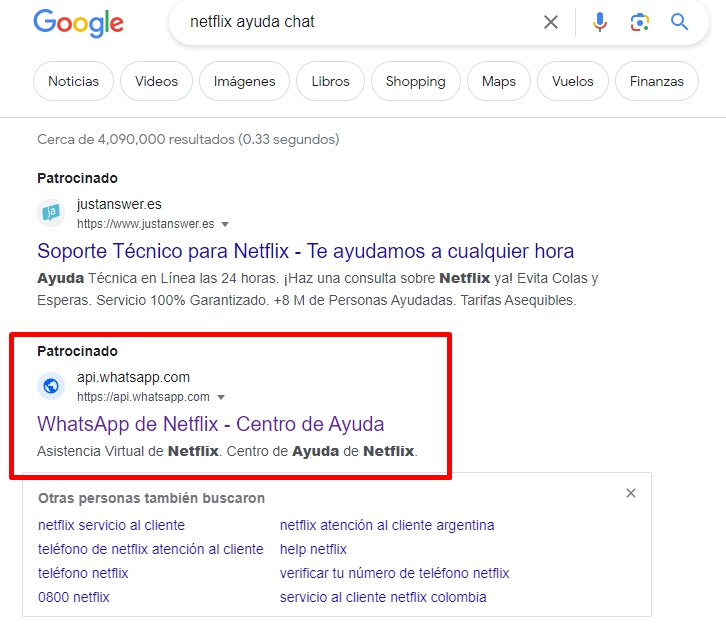Switch to the Maps tab
The width and height of the screenshot is (726, 636).
tap(499, 81)
